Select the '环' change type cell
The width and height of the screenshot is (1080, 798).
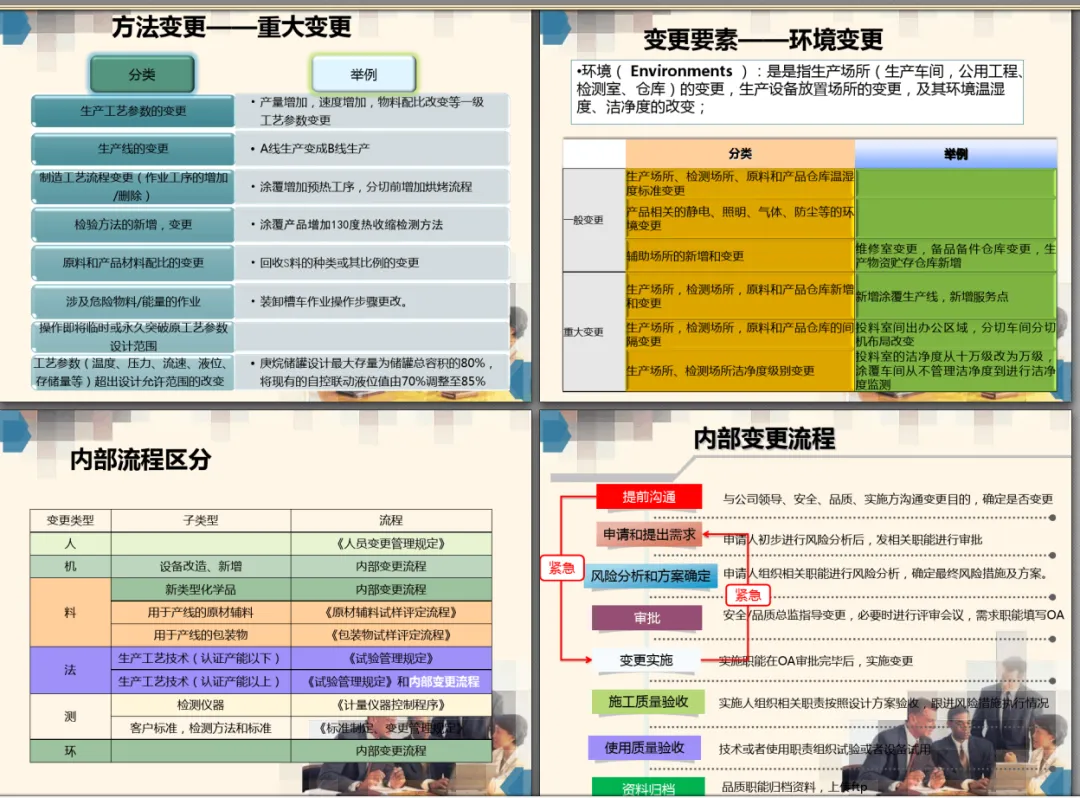(x=70, y=751)
